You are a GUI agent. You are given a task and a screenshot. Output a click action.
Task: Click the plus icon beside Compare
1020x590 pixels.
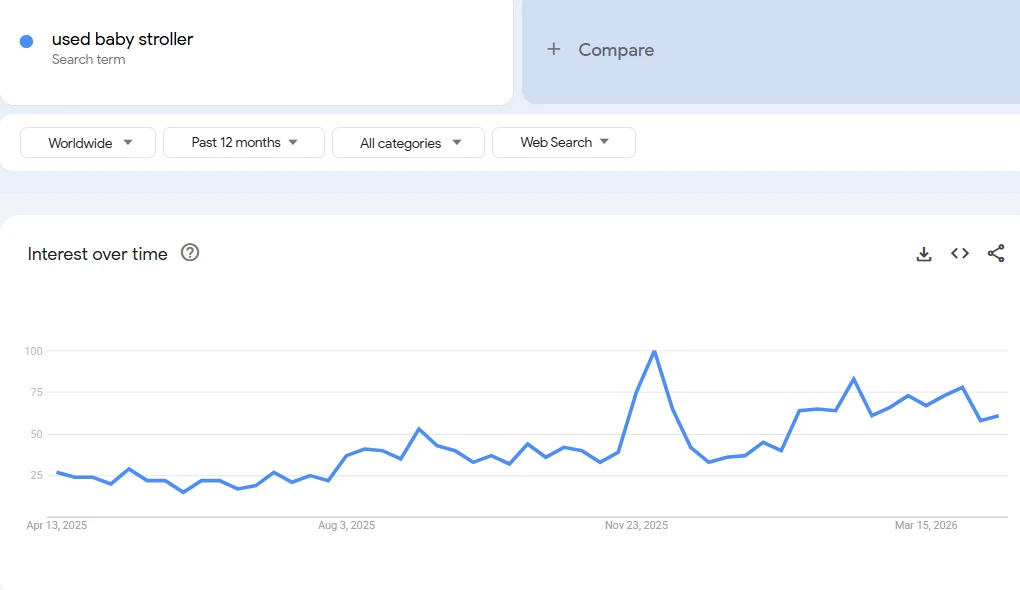pyautogui.click(x=554, y=49)
